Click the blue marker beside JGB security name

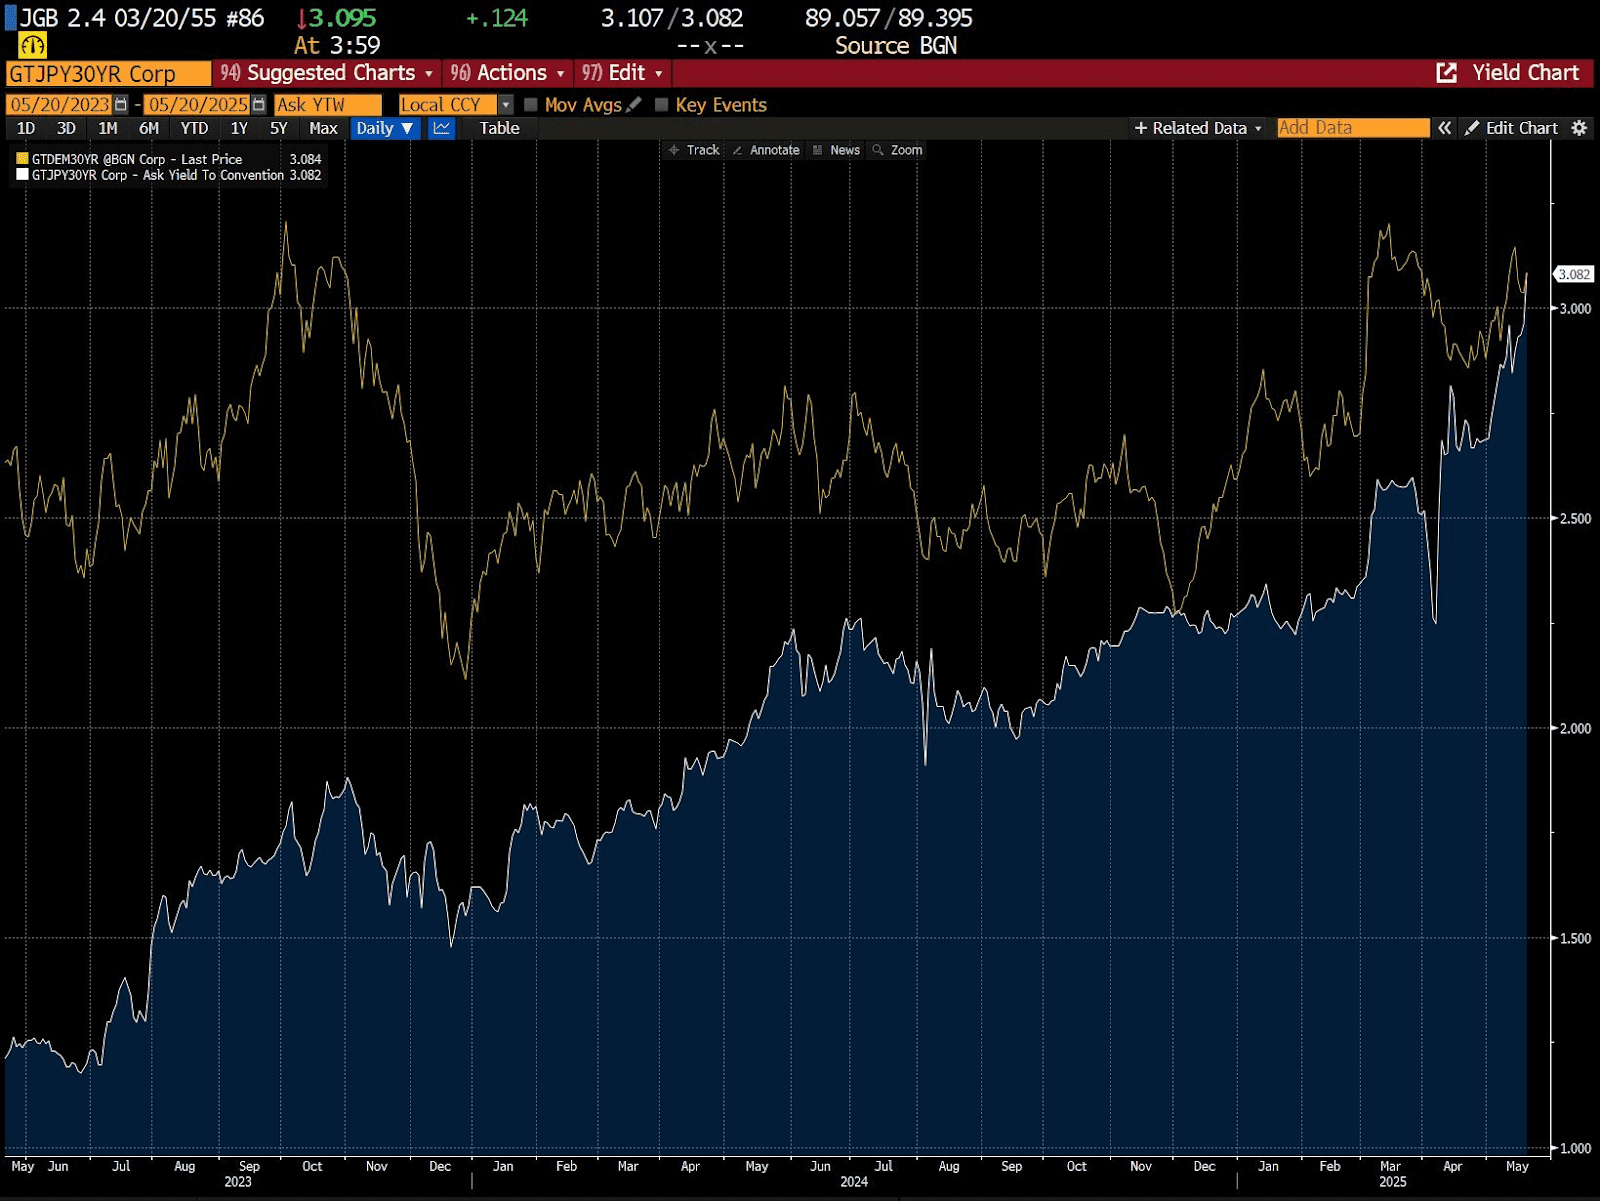pyautogui.click(x=11, y=18)
